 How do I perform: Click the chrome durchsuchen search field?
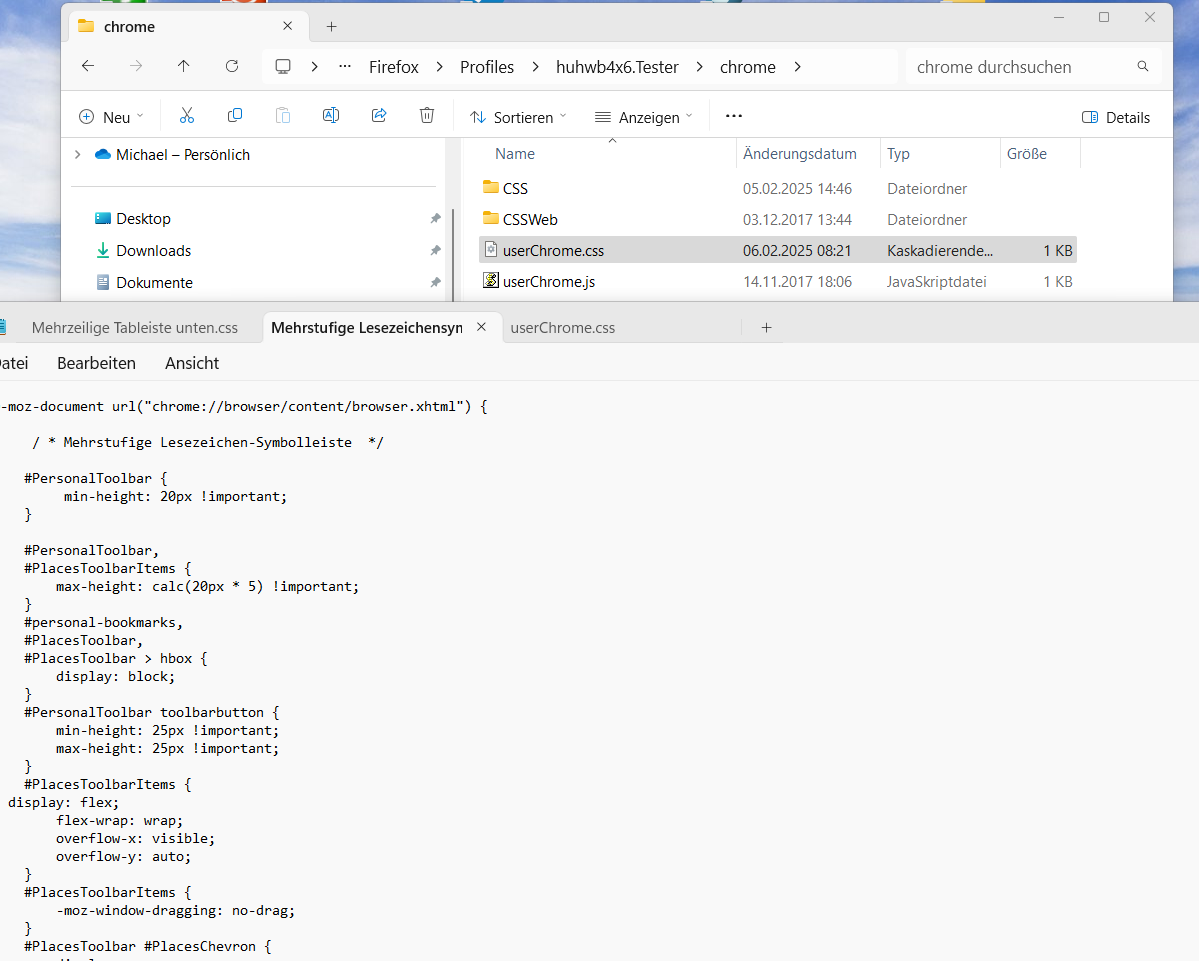[1020, 67]
